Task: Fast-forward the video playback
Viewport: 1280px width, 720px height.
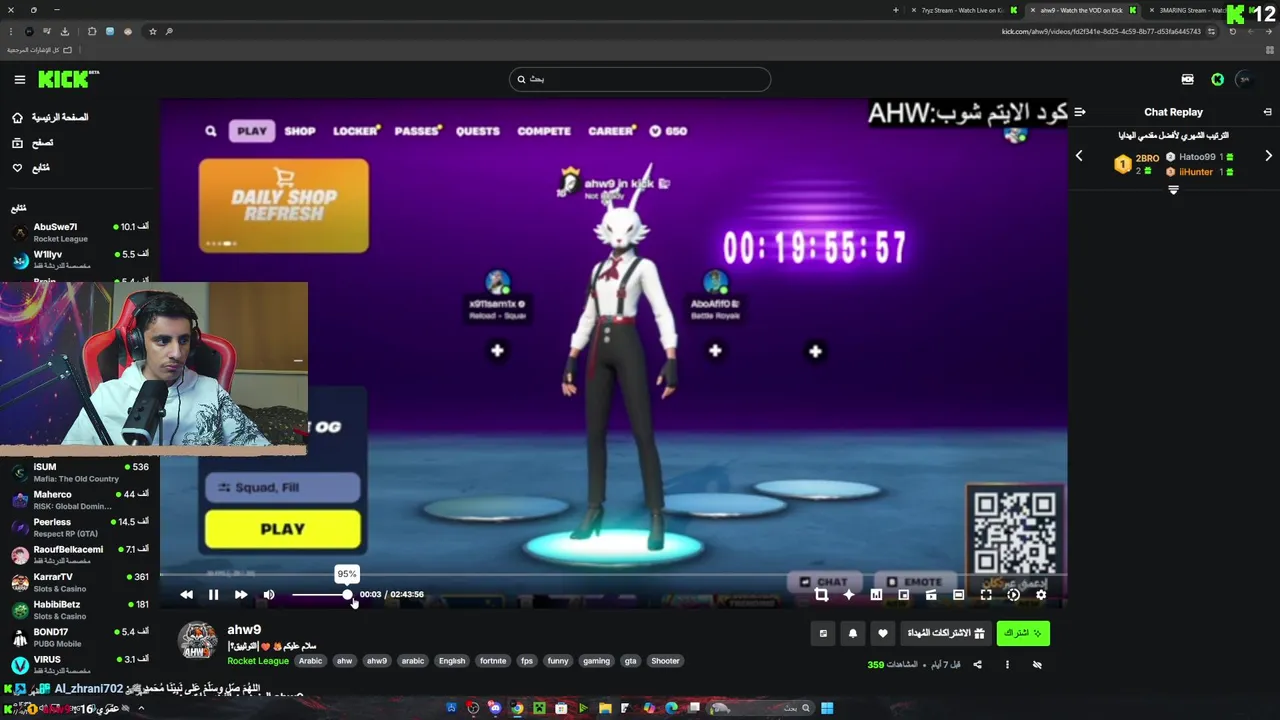Action: click(241, 594)
